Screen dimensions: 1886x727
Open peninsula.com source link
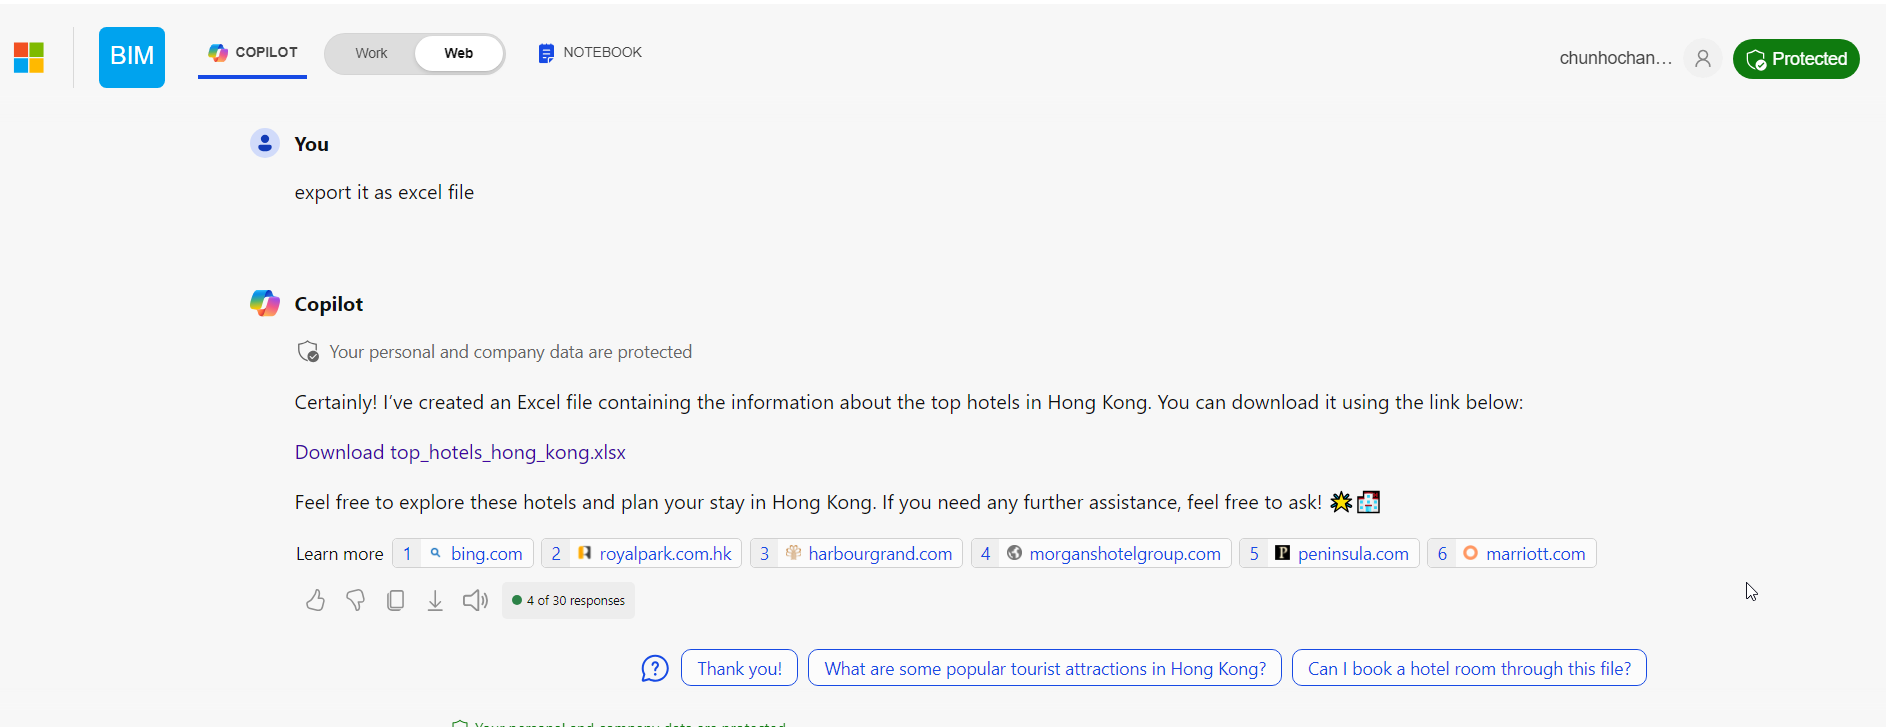pyautogui.click(x=1329, y=553)
